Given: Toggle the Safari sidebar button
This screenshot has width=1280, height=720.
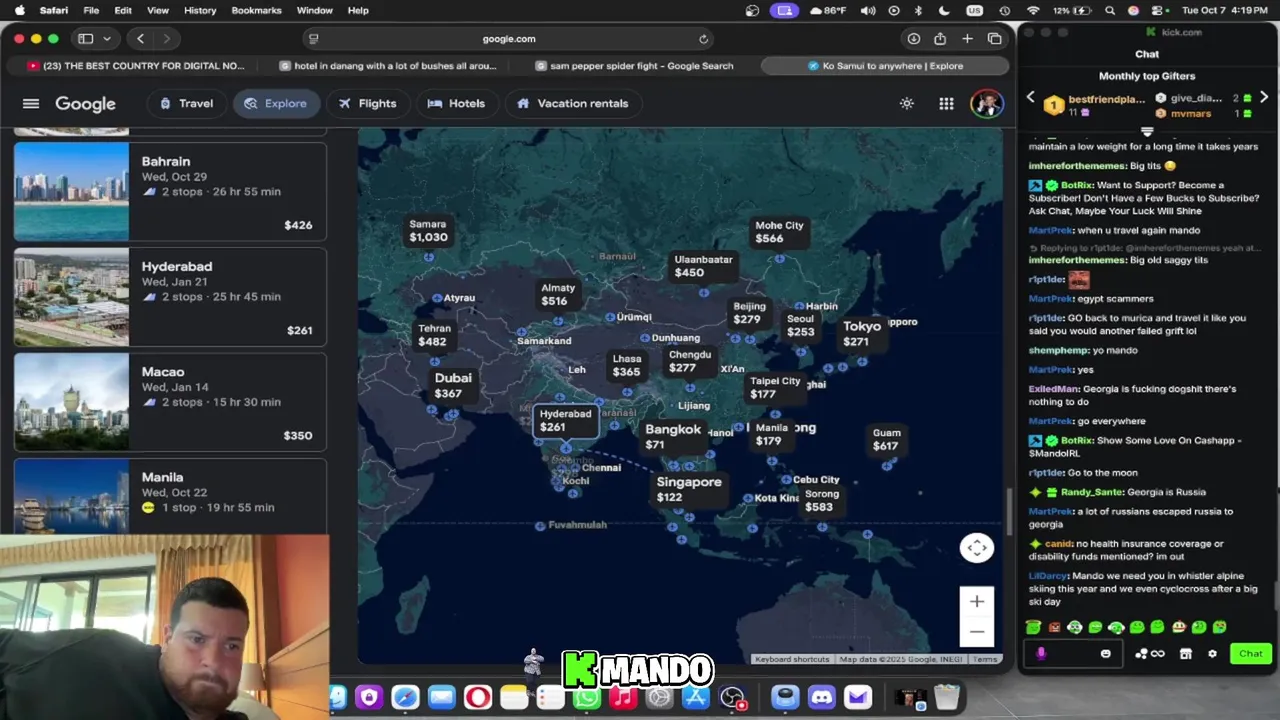Looking at the screenshot, I should coord(85,39).
